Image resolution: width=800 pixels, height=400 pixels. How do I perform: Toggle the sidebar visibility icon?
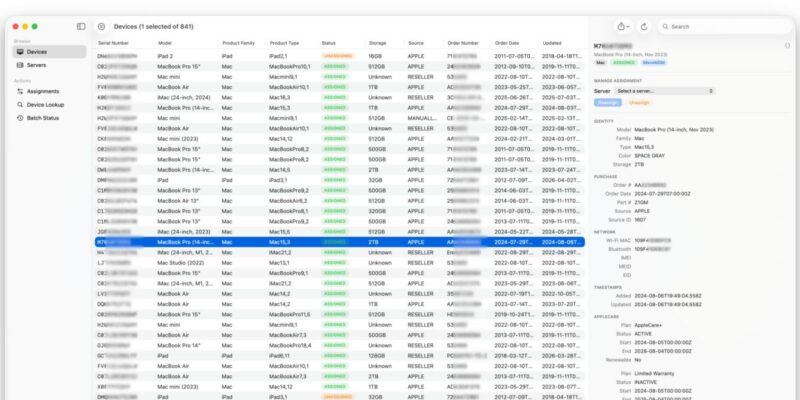(x=81, y=27)
